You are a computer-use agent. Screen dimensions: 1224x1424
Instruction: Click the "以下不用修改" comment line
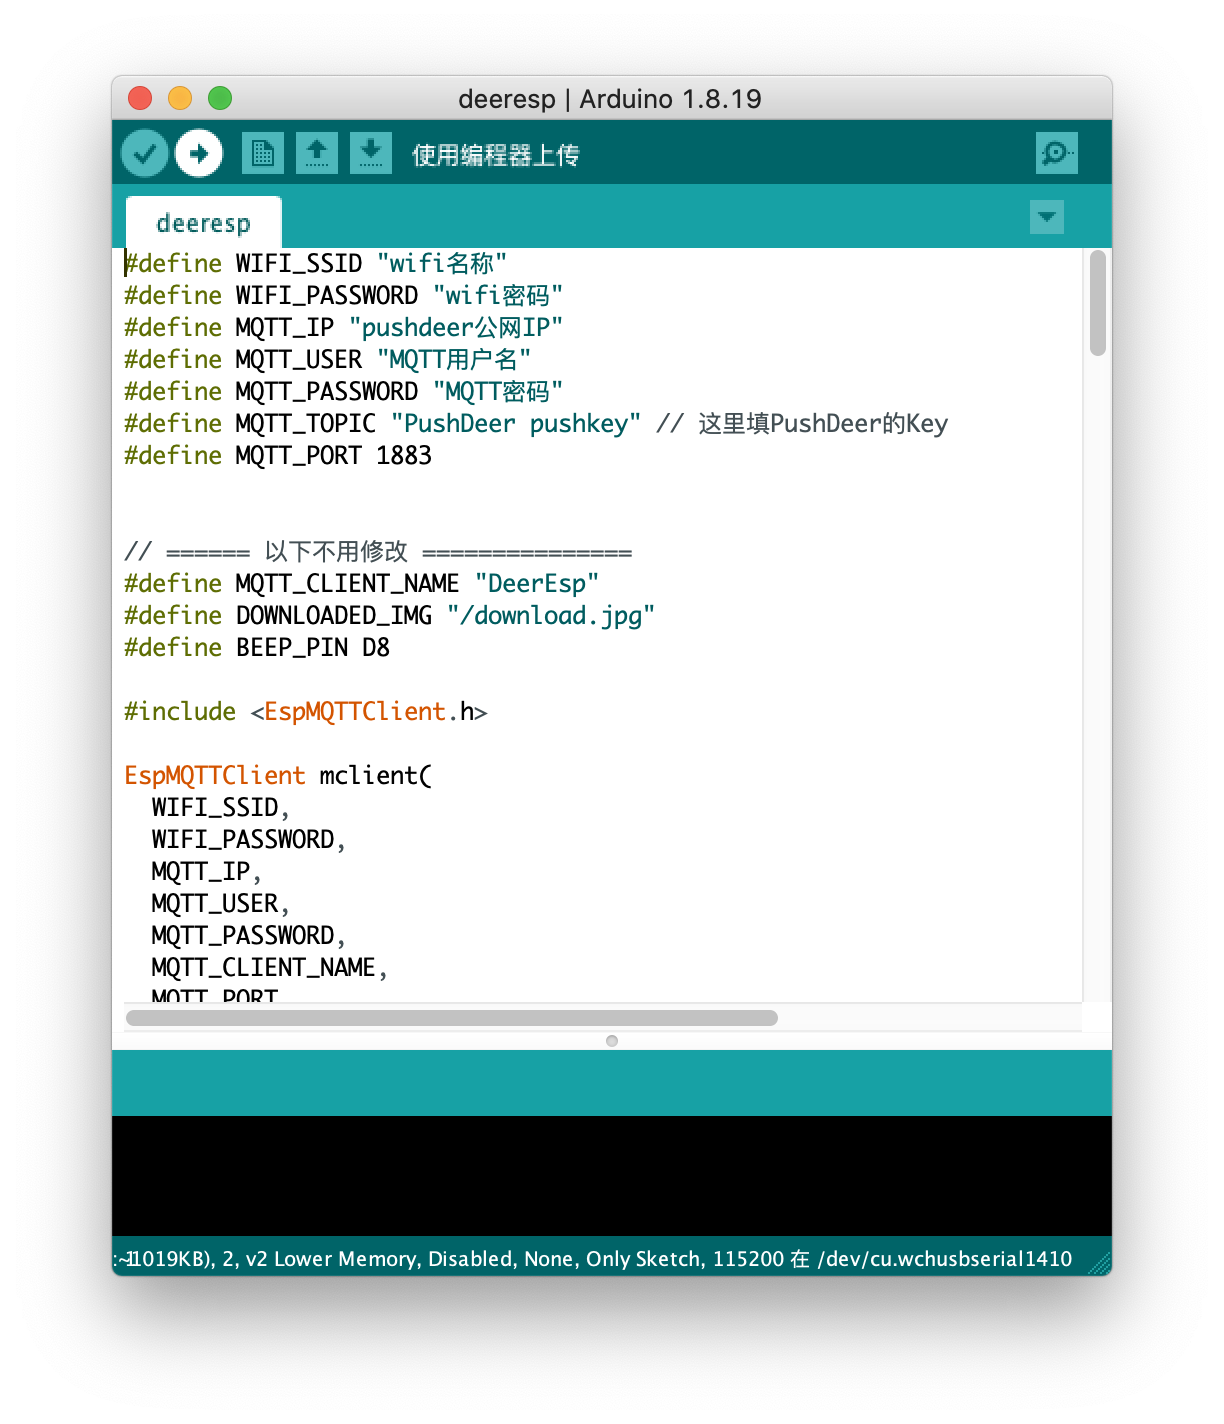pos(378,551)
